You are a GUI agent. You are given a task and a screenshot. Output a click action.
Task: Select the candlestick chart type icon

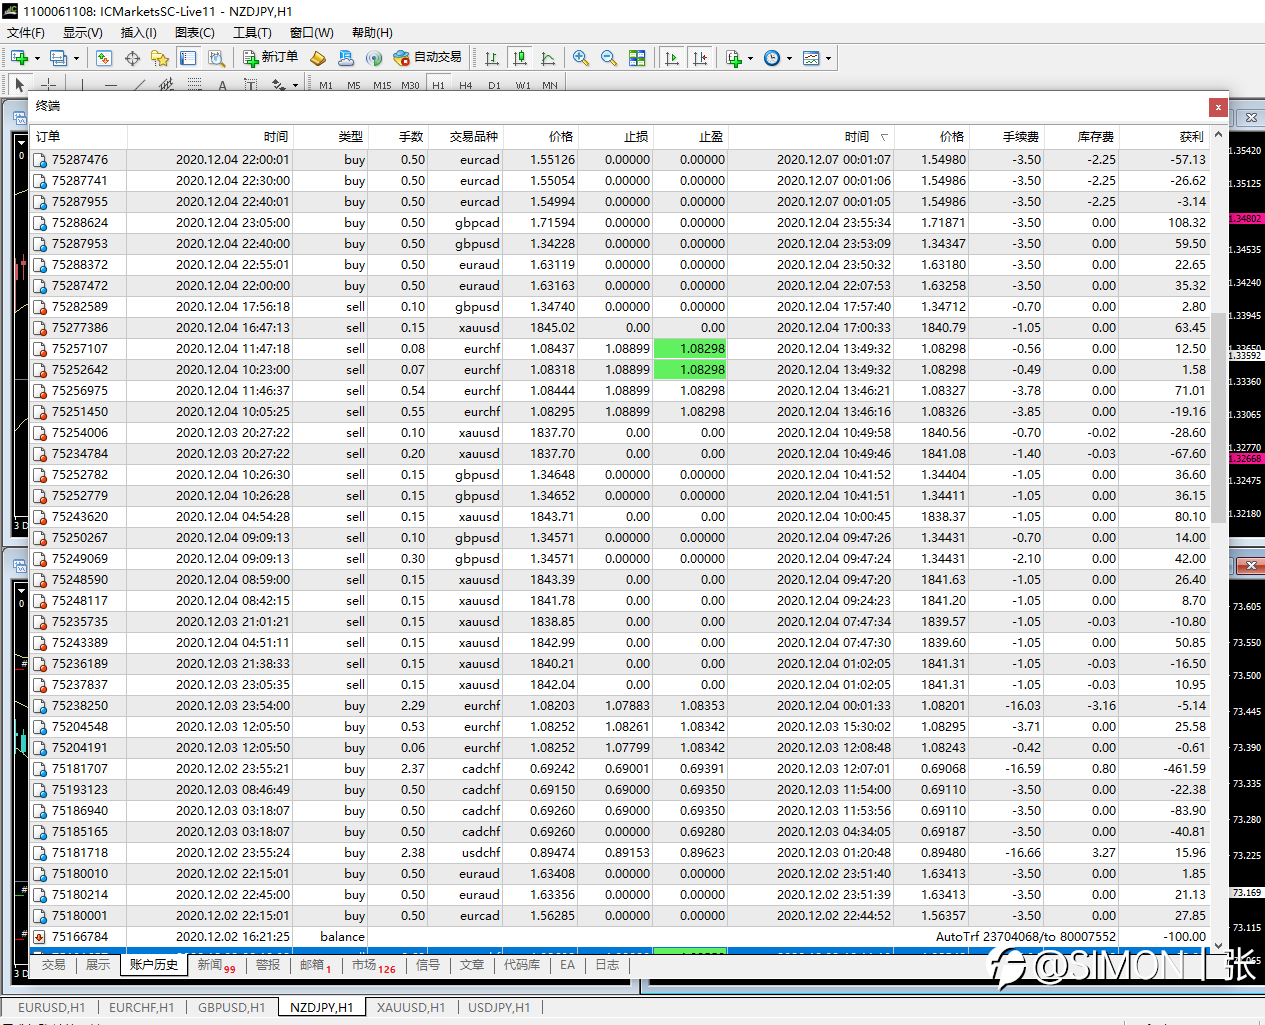pos(520,58)
